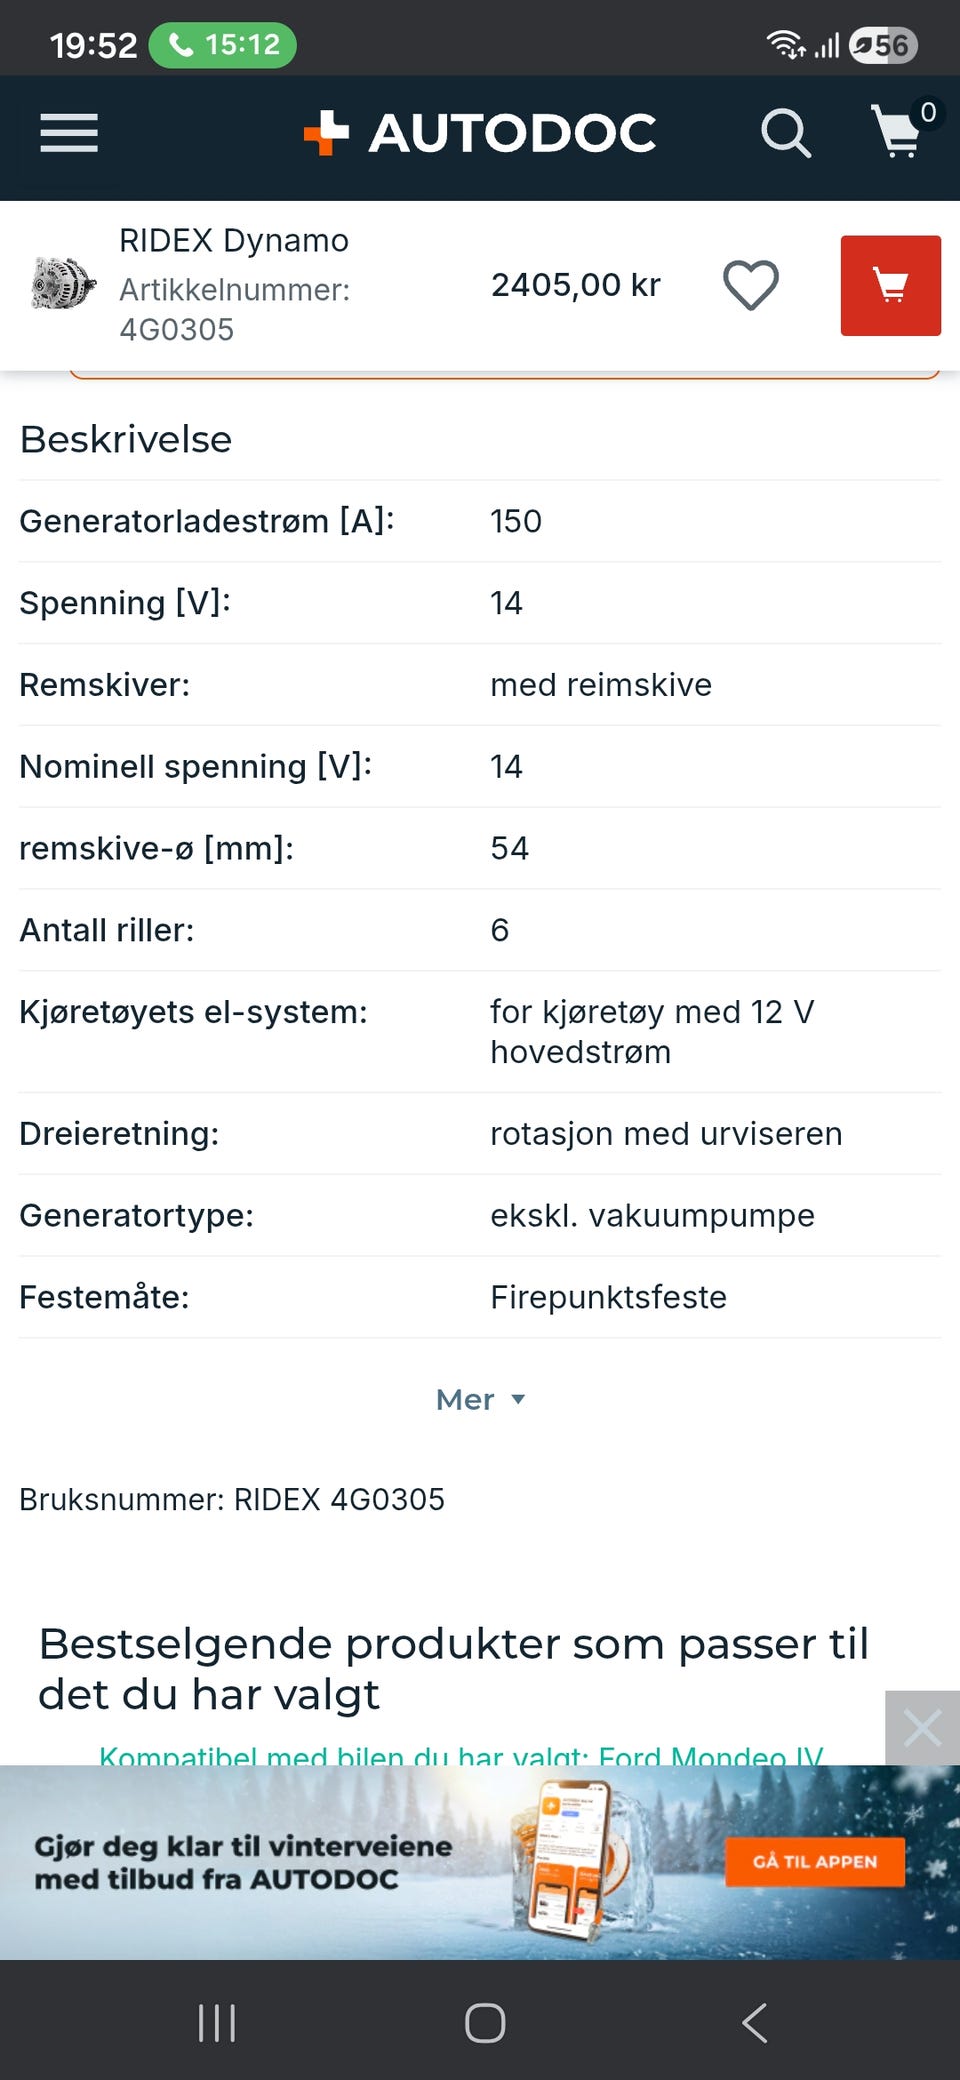Tap the winter offer phone image
Viewport: 960px width, 2080px height.
[565, 1860]
